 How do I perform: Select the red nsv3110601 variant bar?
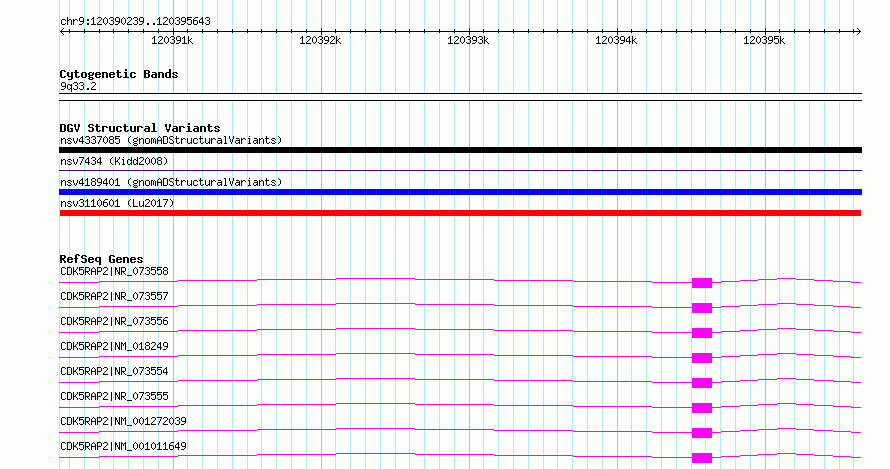pos(460,213)
